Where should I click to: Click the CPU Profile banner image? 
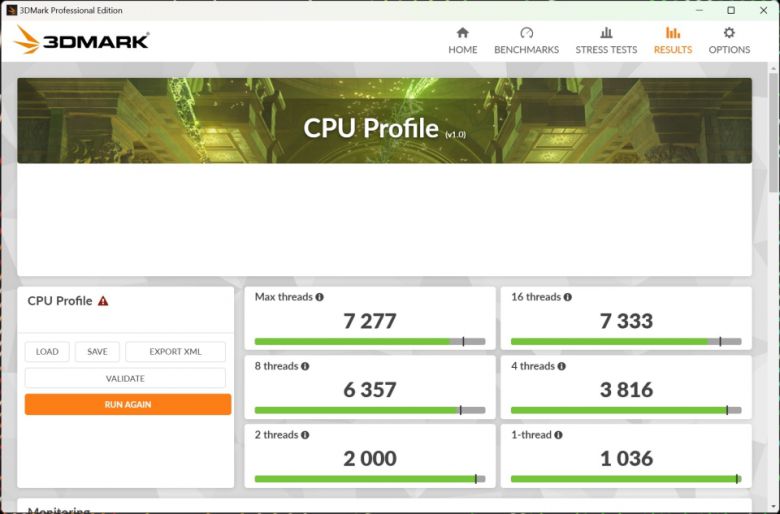[385, 120]
